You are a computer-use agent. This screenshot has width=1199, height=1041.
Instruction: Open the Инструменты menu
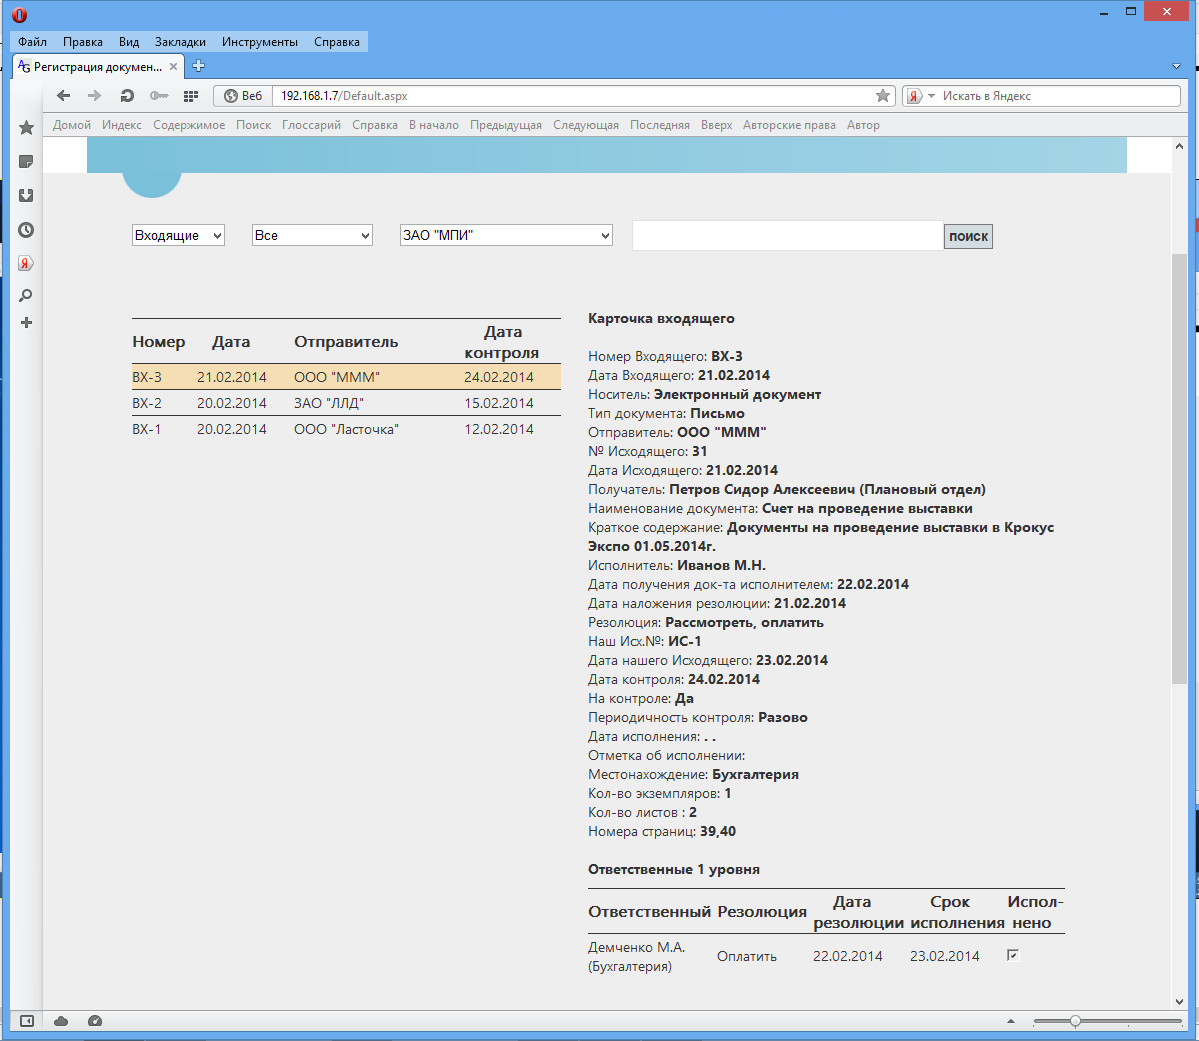click(260, 41)
